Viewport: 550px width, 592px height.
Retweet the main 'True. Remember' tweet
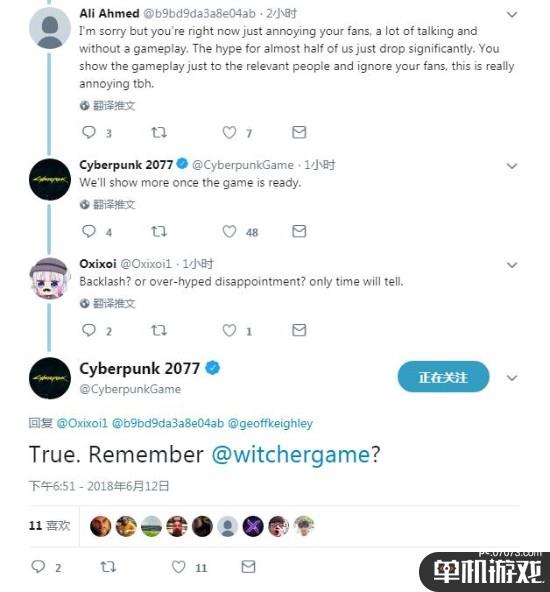(x=108, y=567)
